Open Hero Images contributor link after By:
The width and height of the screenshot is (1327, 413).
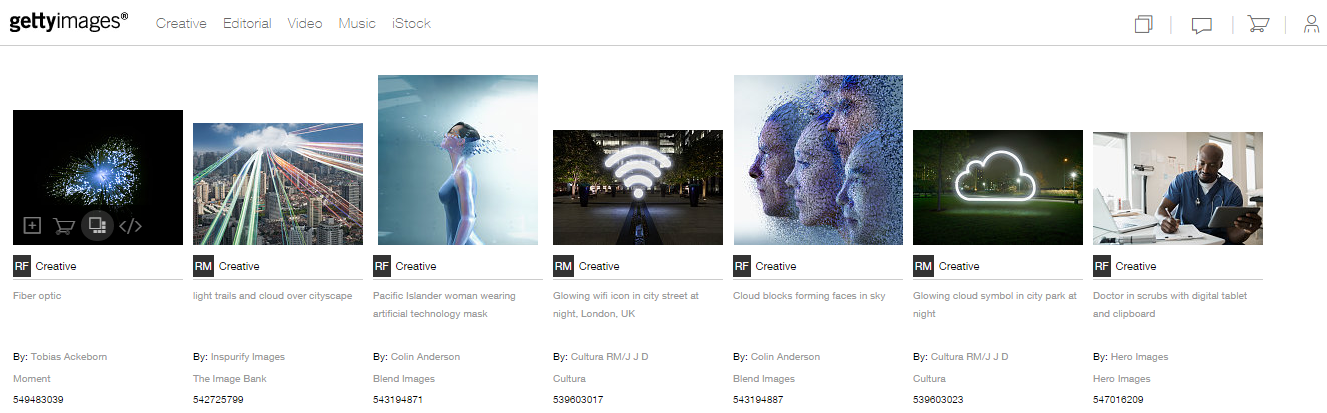pyautogui.click(x=1139, y=357)
